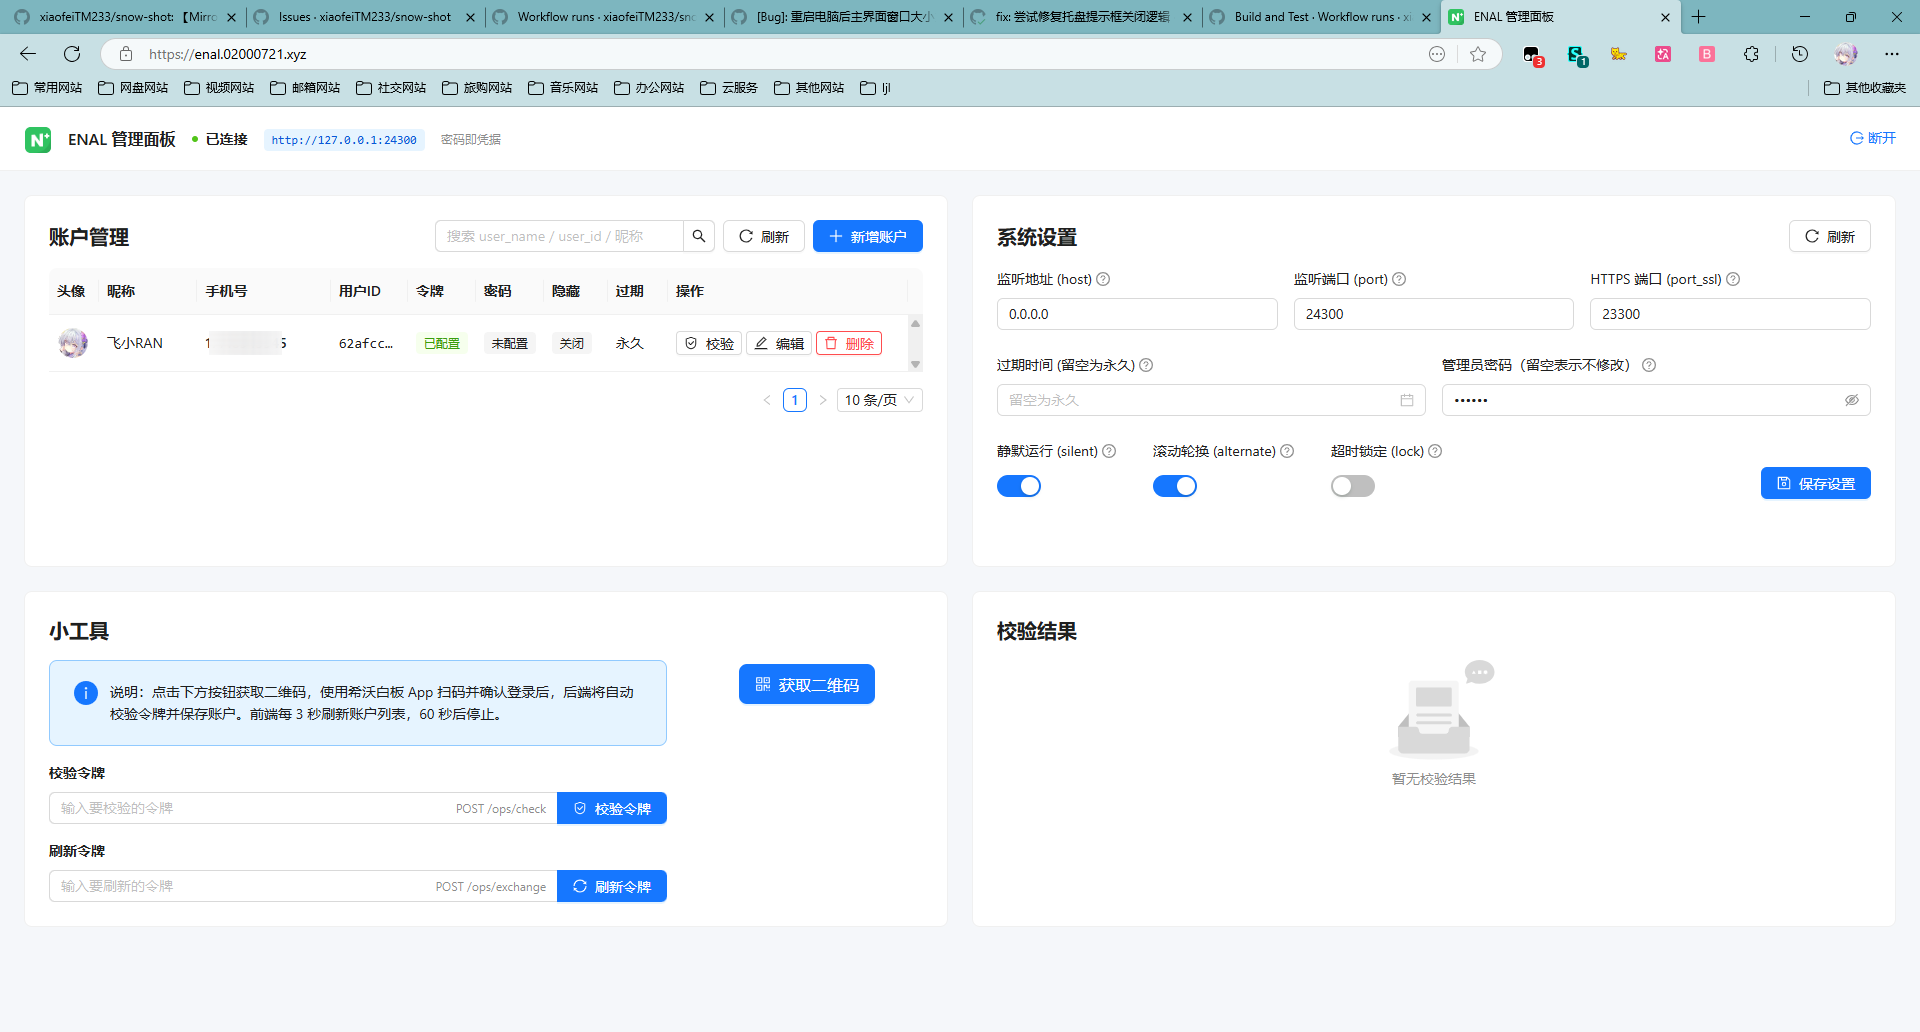This screenshot has width=1920, height=1032.
Task: Click the browser page refresh icon
Action: tap(72, 54)
